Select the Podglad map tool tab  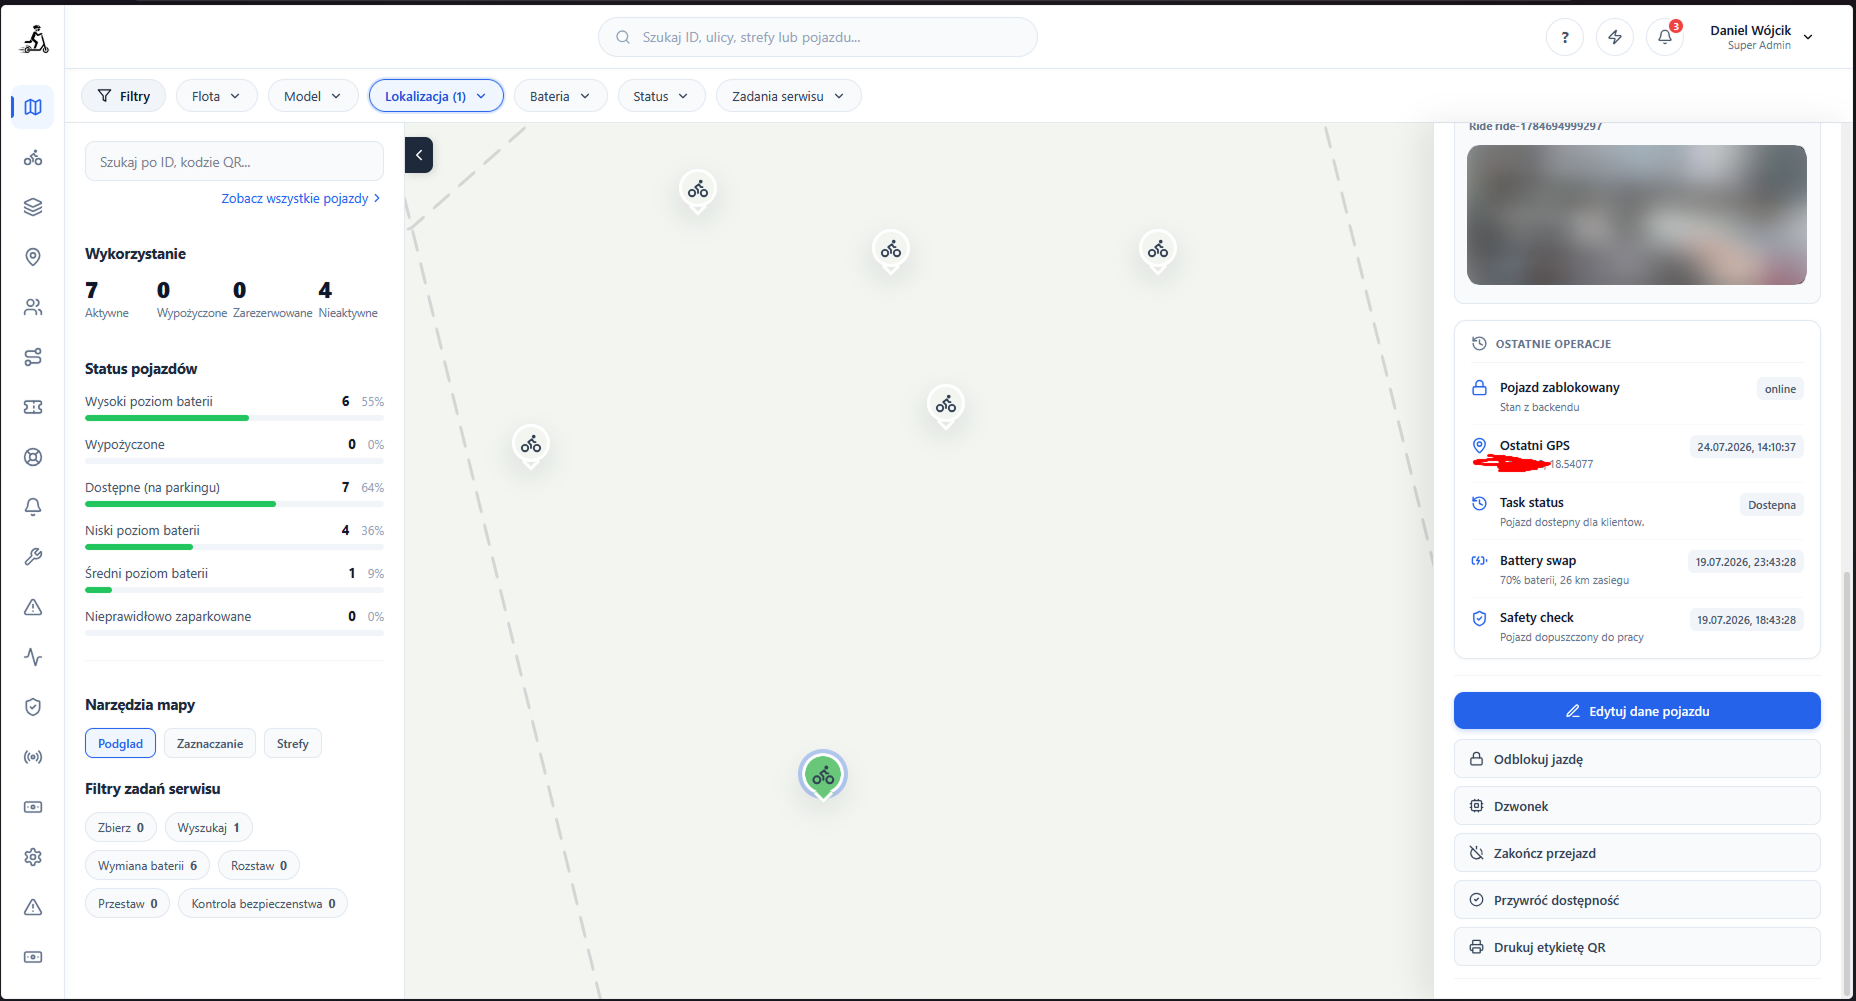[x=121, y=744]
